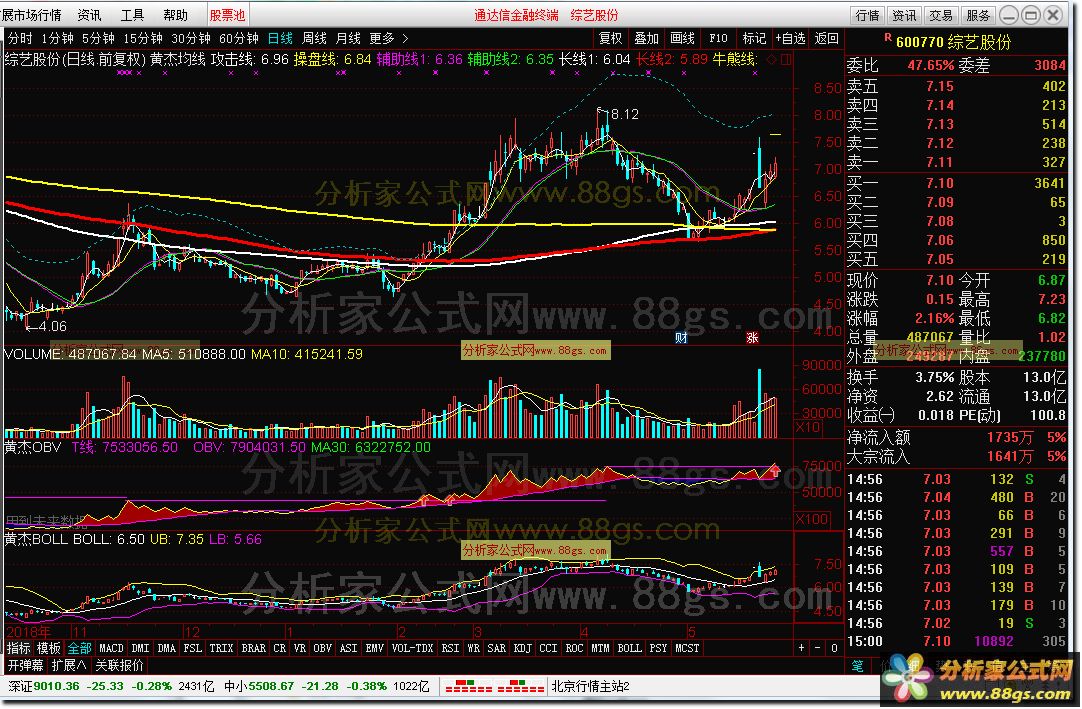Select the BOLL indicator tab

(x=629, y=648)
